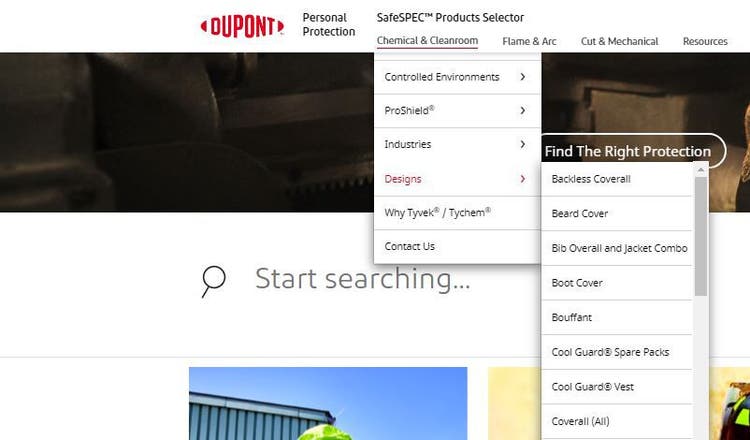This screenshot has height=440, width=750.
Task: Open the Resources menu
Action: [x=705, y=42]
